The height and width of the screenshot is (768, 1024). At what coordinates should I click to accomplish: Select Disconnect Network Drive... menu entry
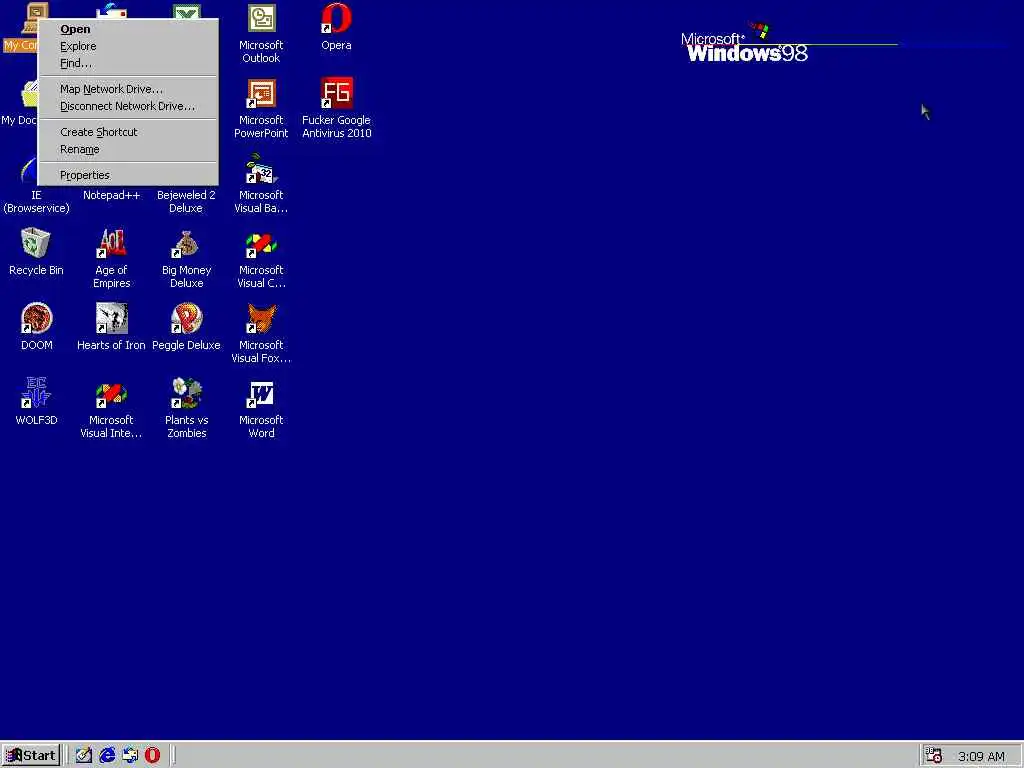click(x=128, y=106)
